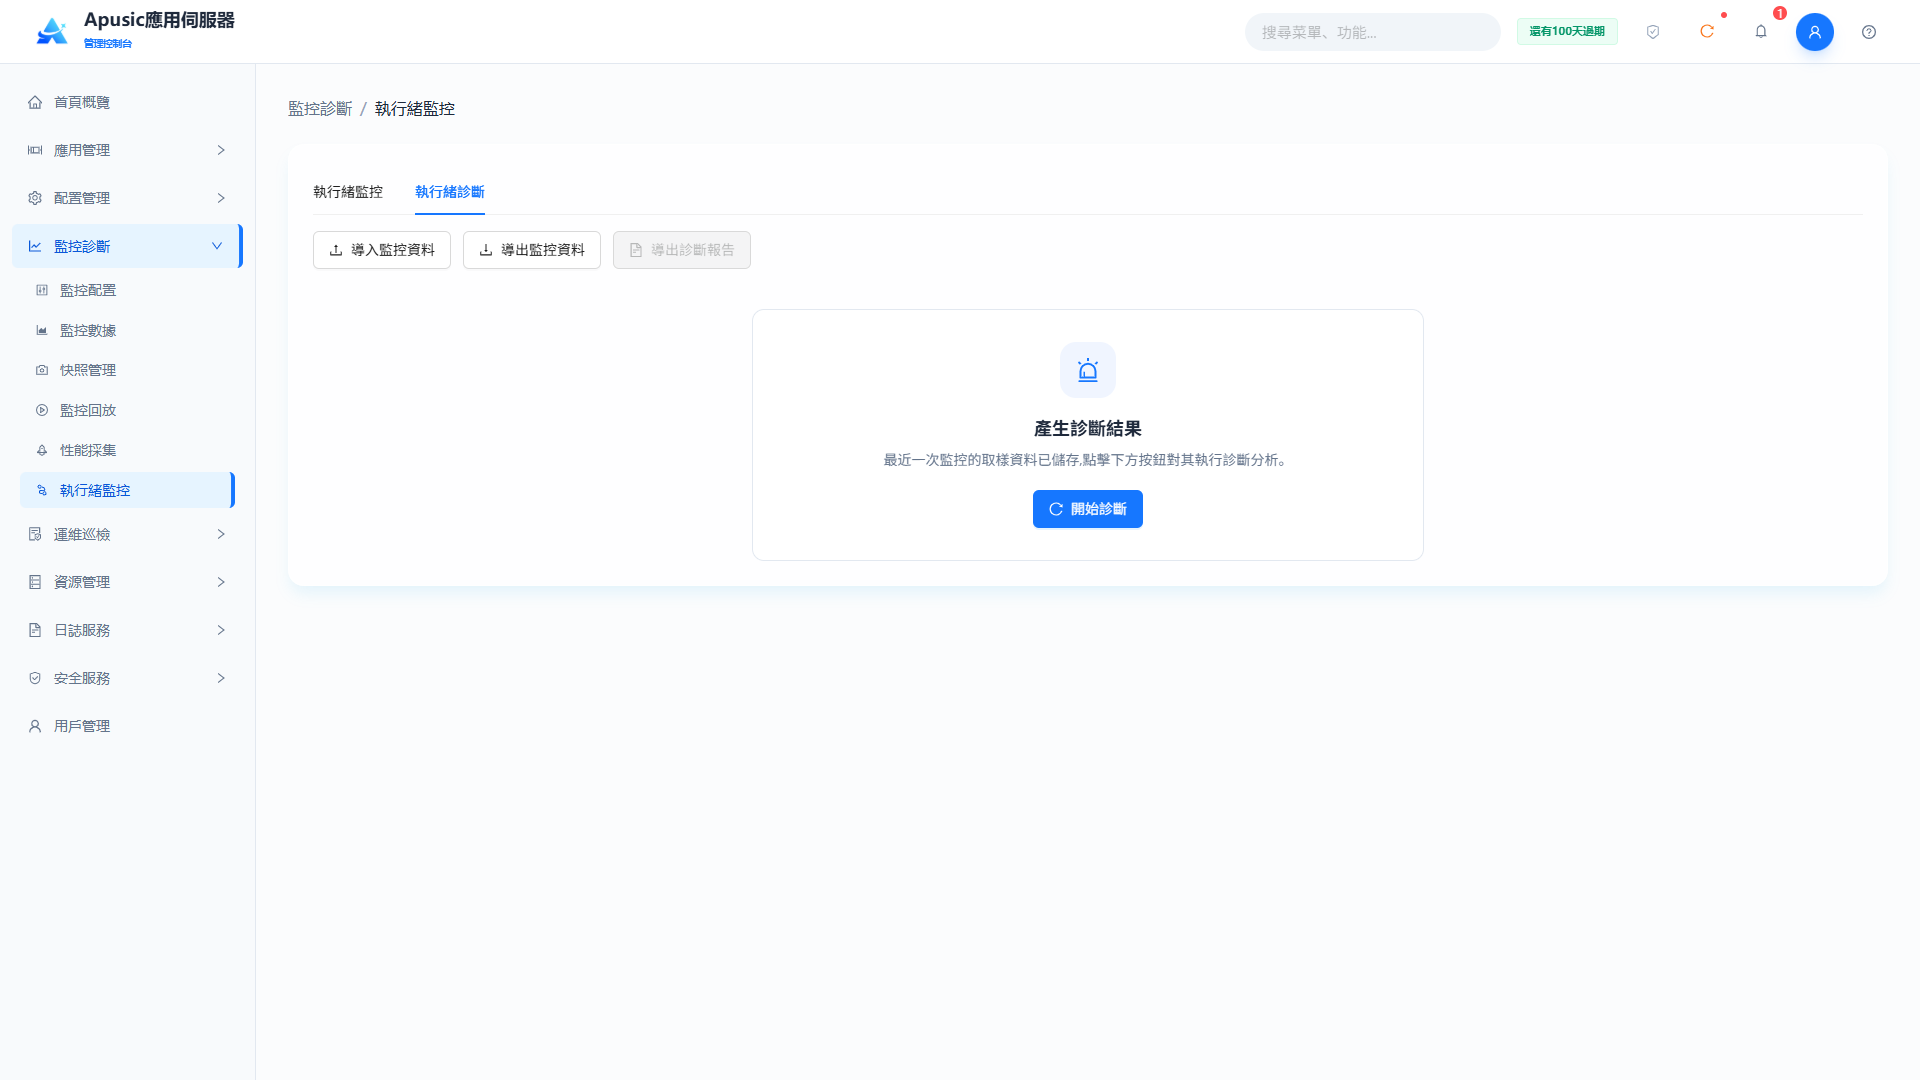The image size is (1920, 1080).
Task: Expand the 運維巡檢 chevron
Action: [x=221, y=534]
